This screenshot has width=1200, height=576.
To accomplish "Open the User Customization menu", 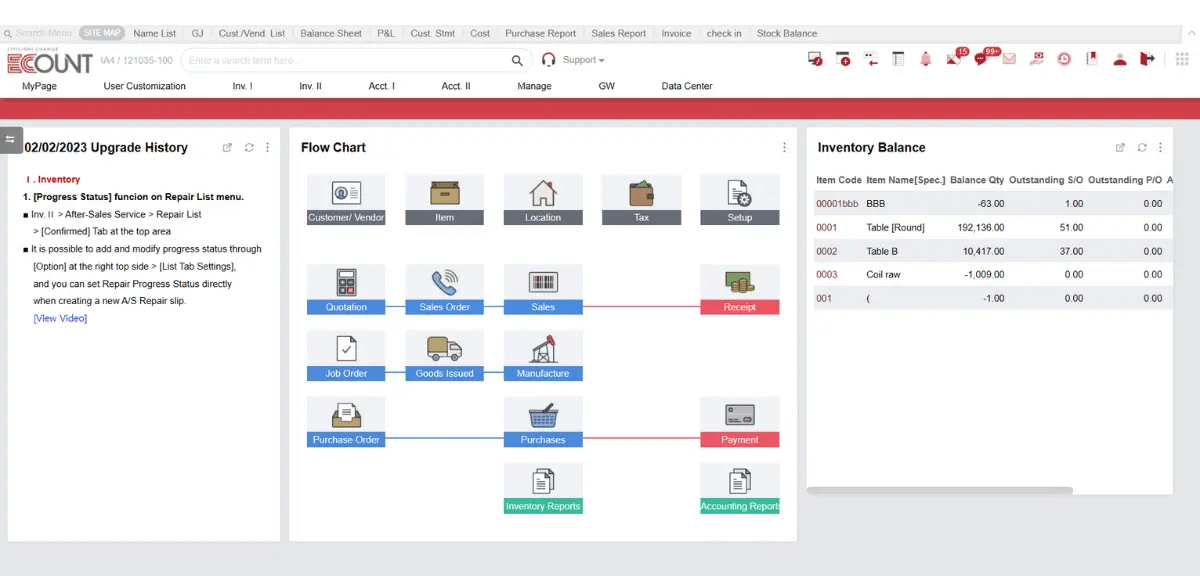I will (x=144, y=86).
